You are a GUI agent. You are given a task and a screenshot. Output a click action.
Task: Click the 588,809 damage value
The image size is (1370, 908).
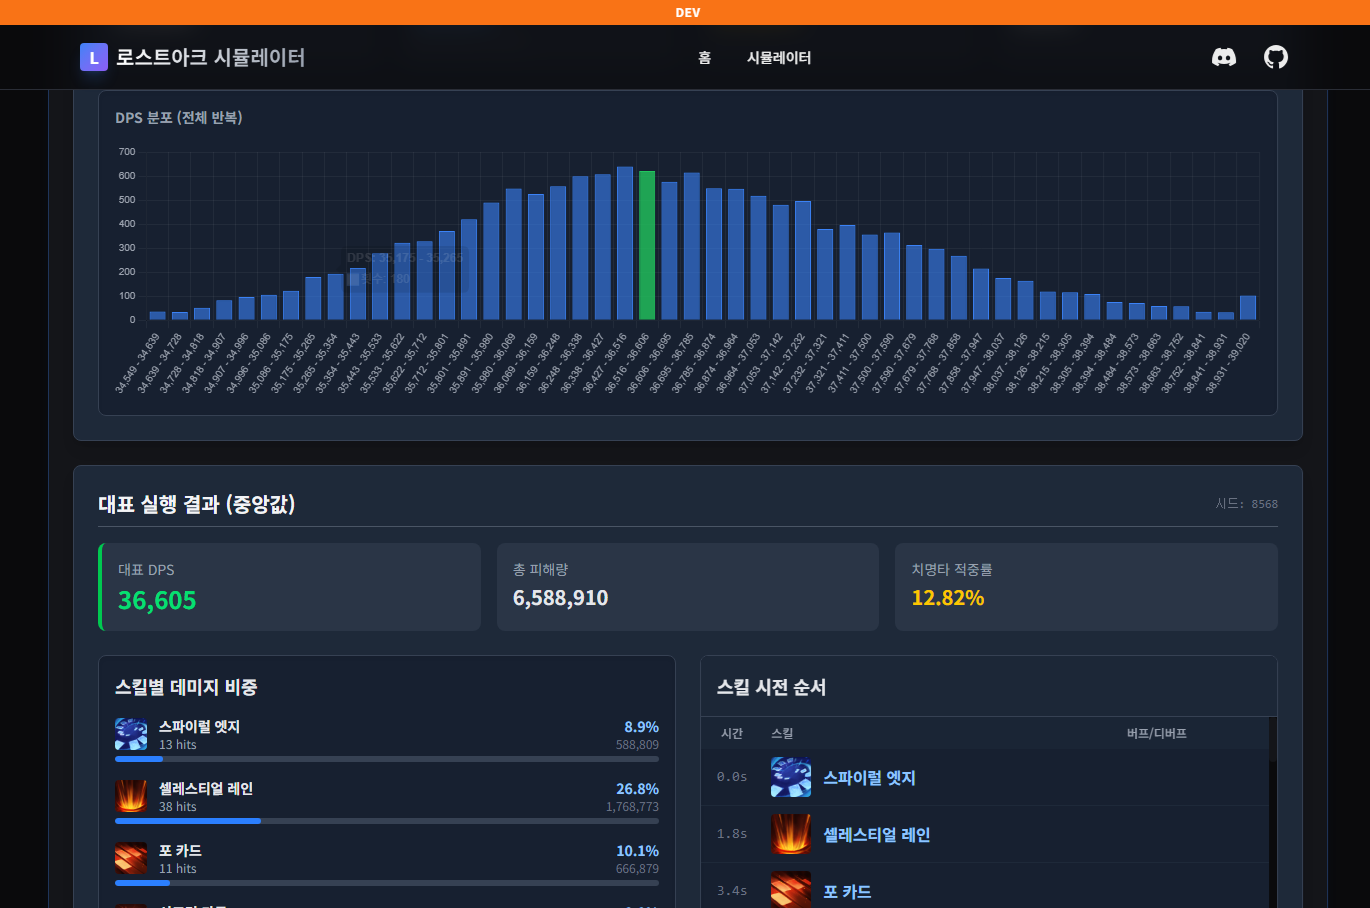[637, 745]
